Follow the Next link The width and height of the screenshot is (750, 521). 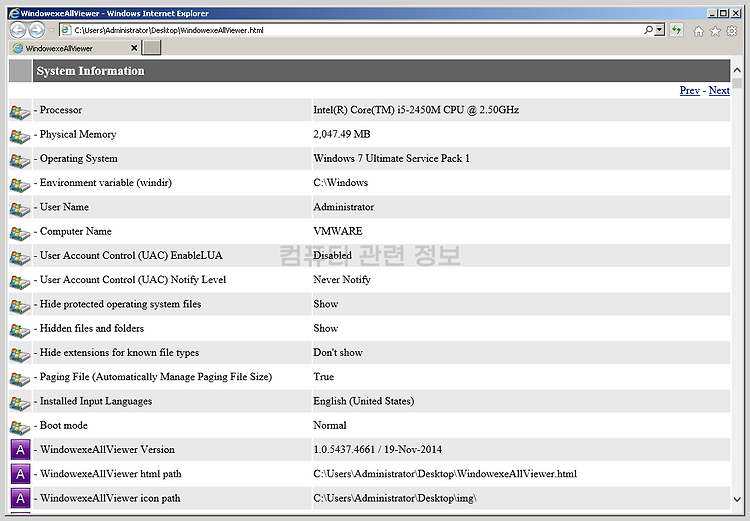pos(719,90)
